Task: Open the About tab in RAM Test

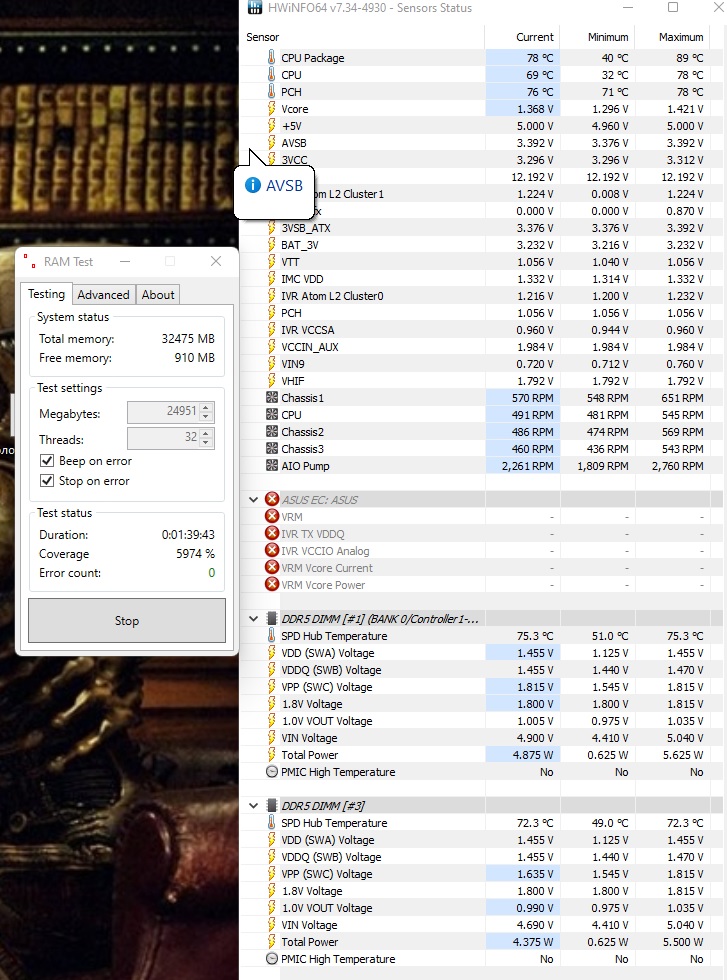Action: pyautogui.click(x=158, y=294)
